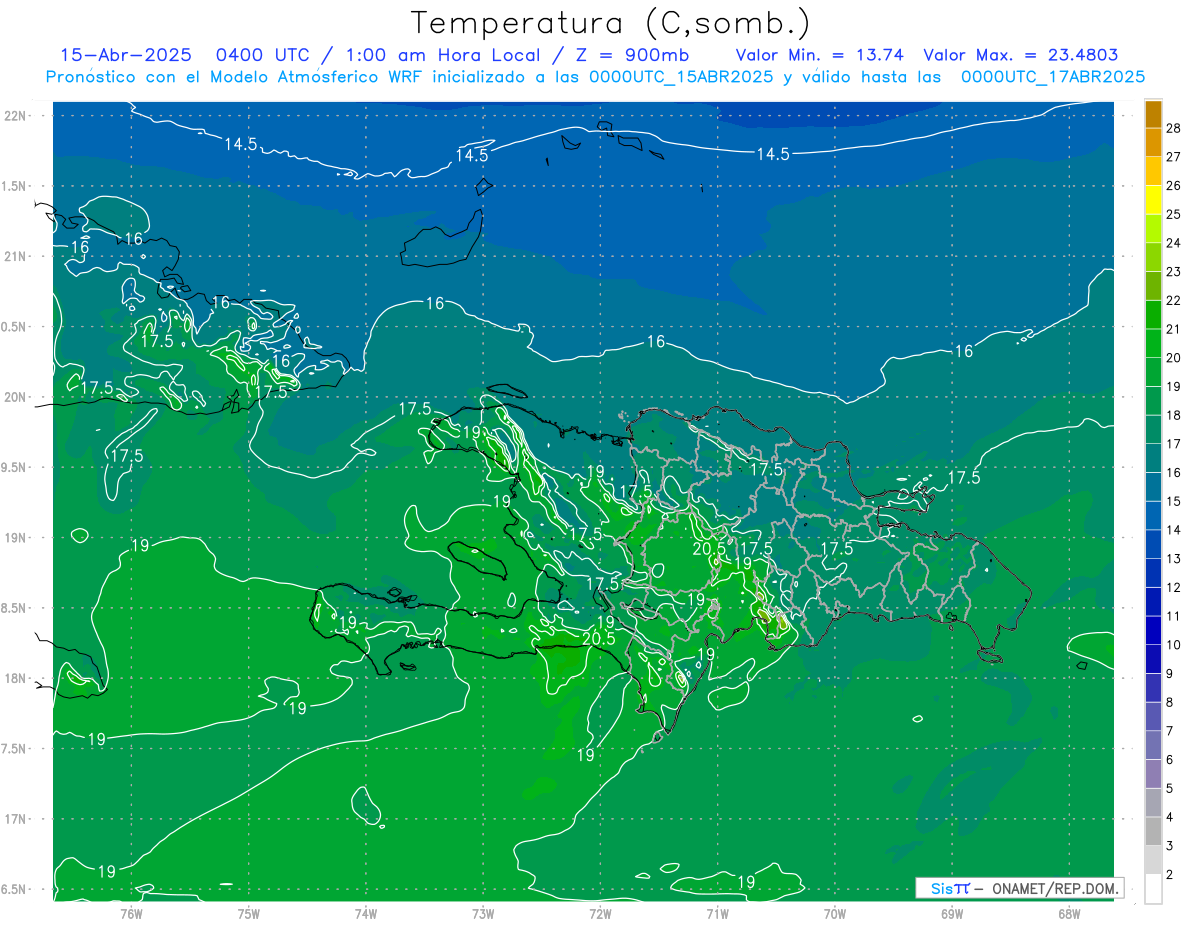The width and height of the screenshot is (1200, 927).
Task: Click the "73W" longitude axis label
Action: (x=483, y=914)
